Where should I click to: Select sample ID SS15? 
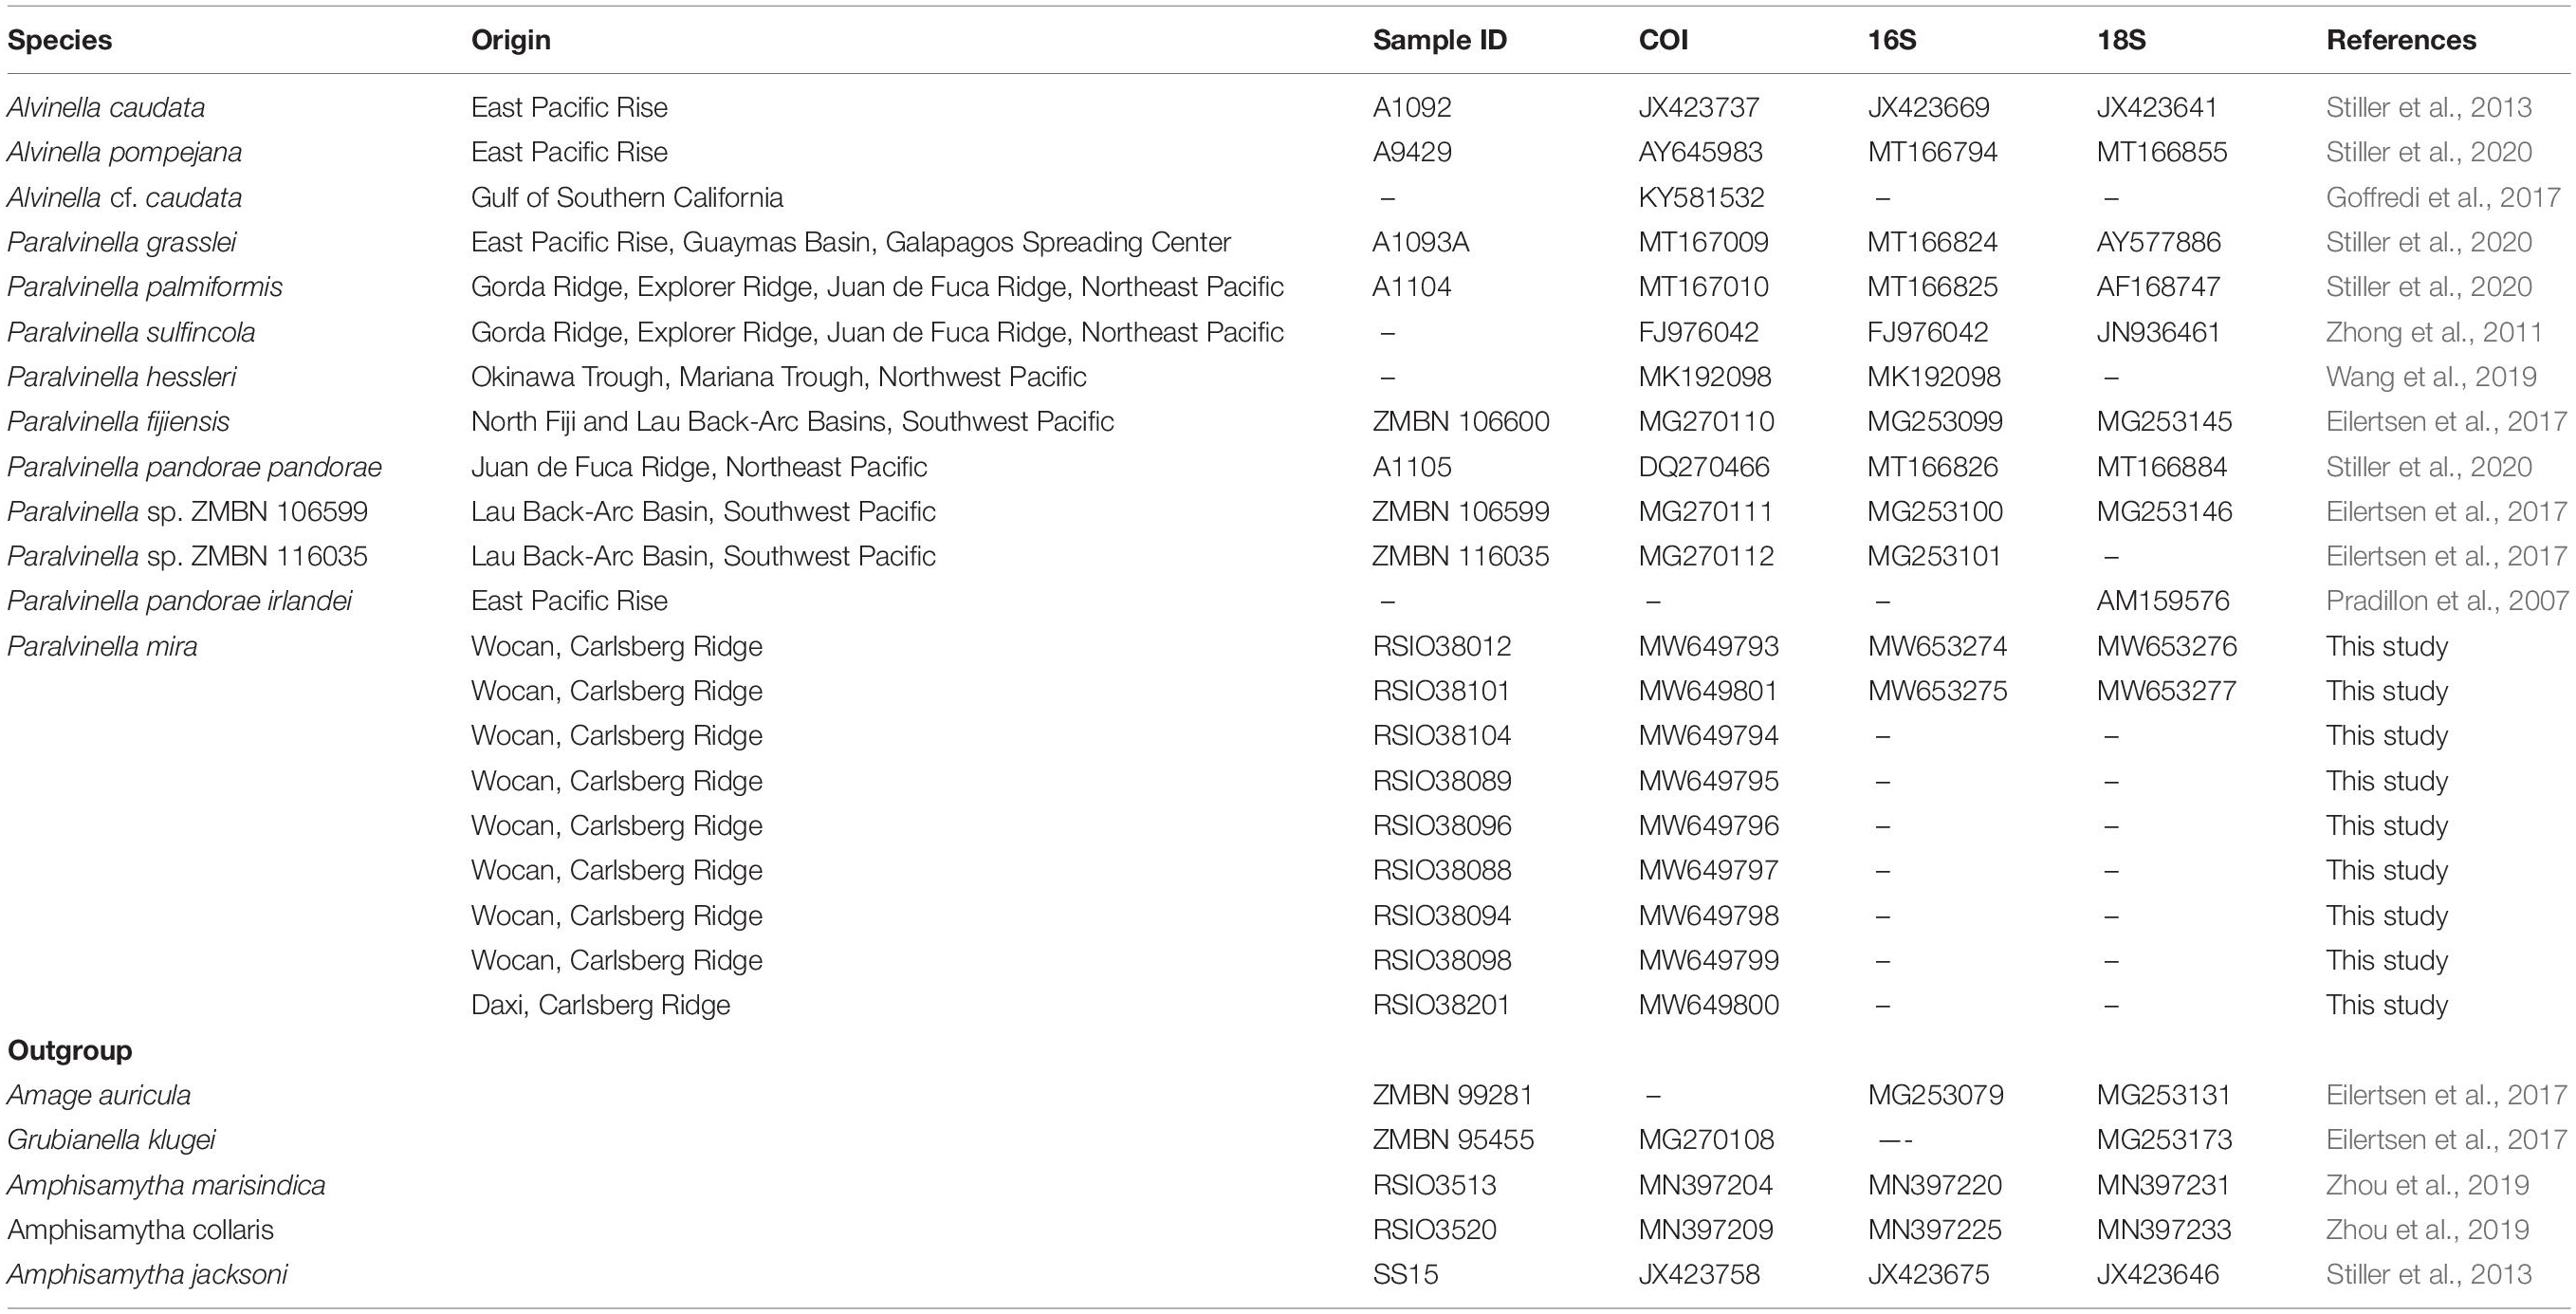pos(1405,1275)
